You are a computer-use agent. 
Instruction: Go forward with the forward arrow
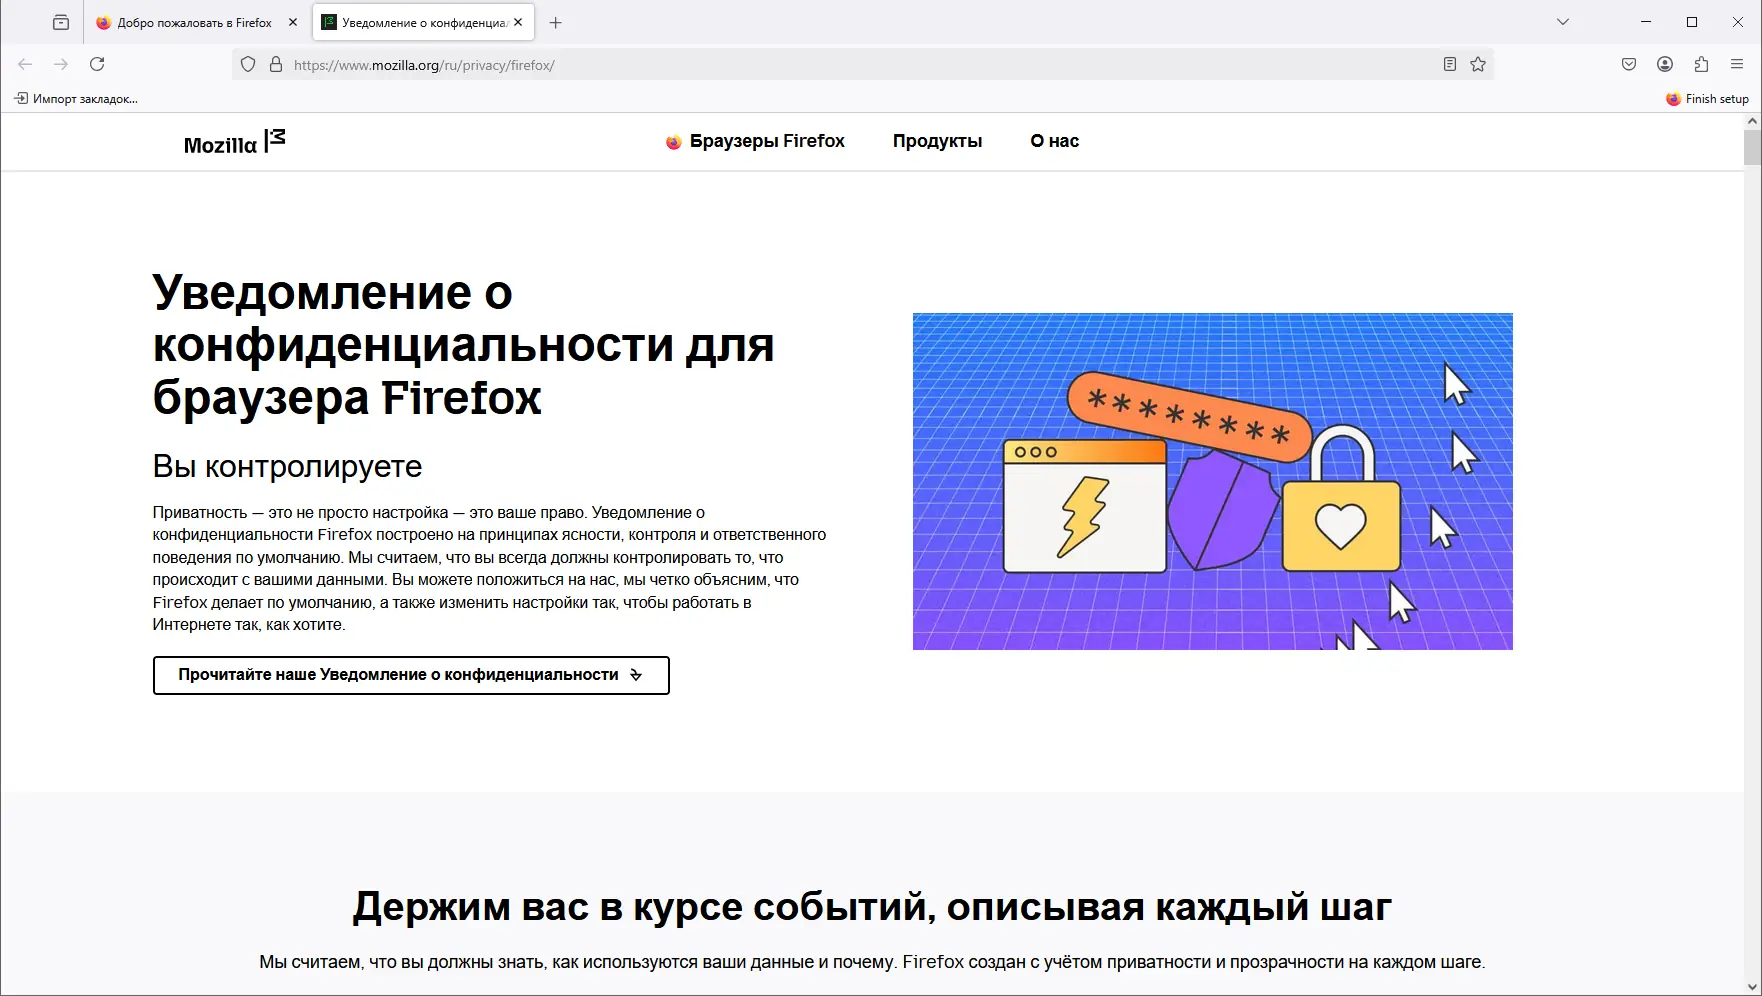(x=61, y=64)
